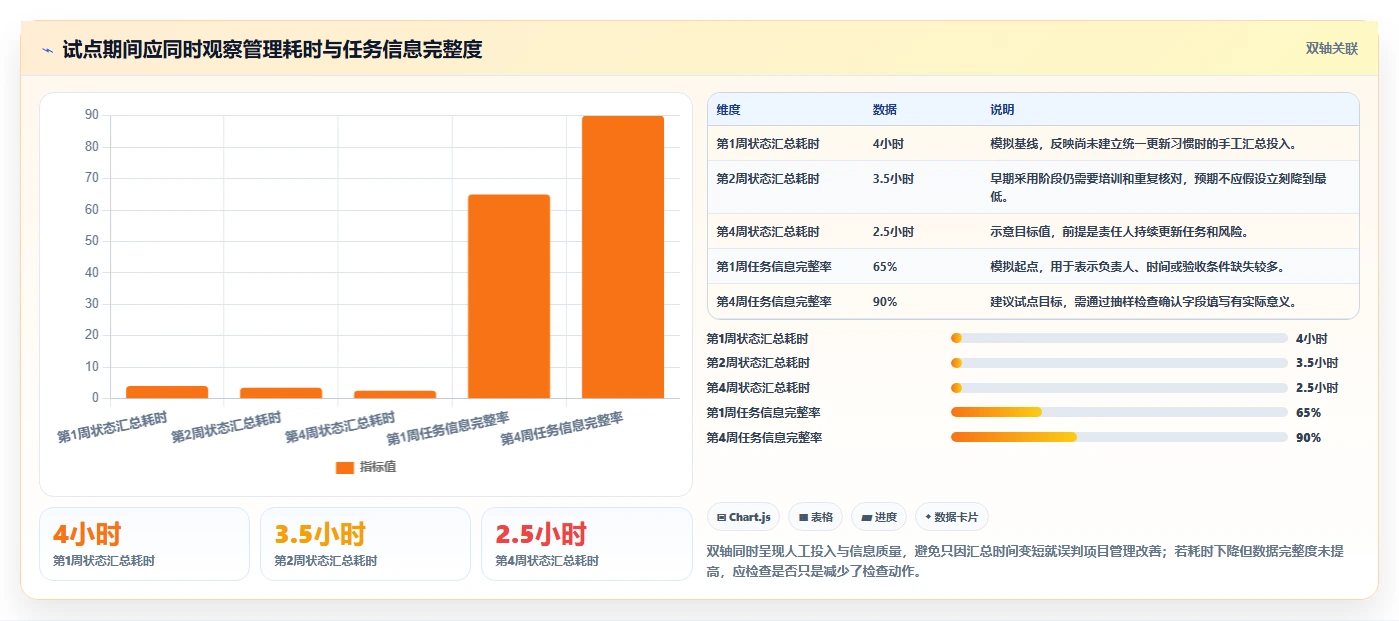
Task: Click the Chart.js tag label
Action: point(750,517)
